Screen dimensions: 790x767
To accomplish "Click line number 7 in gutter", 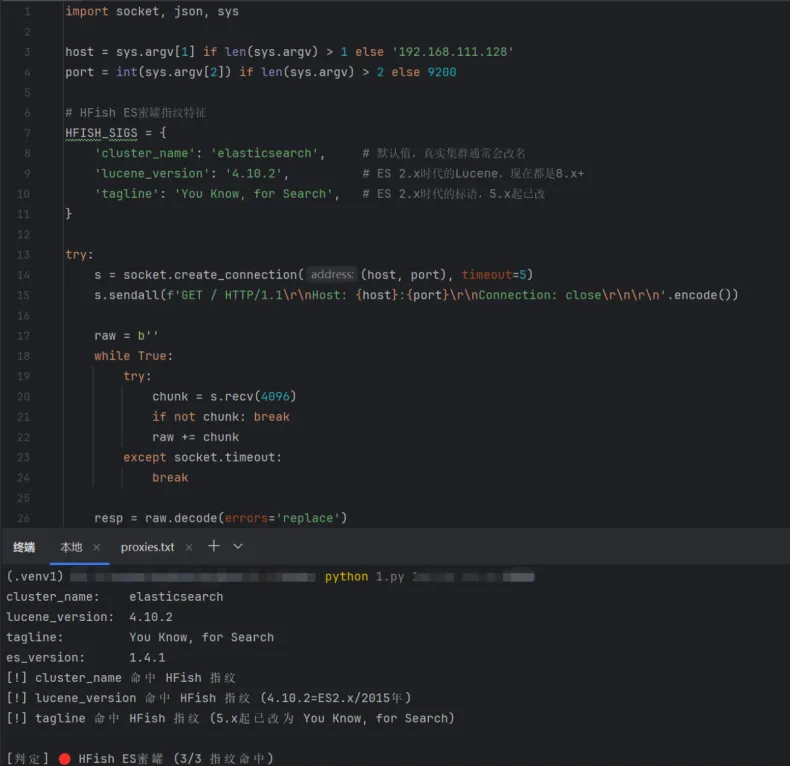I will [x=27, y=133].
